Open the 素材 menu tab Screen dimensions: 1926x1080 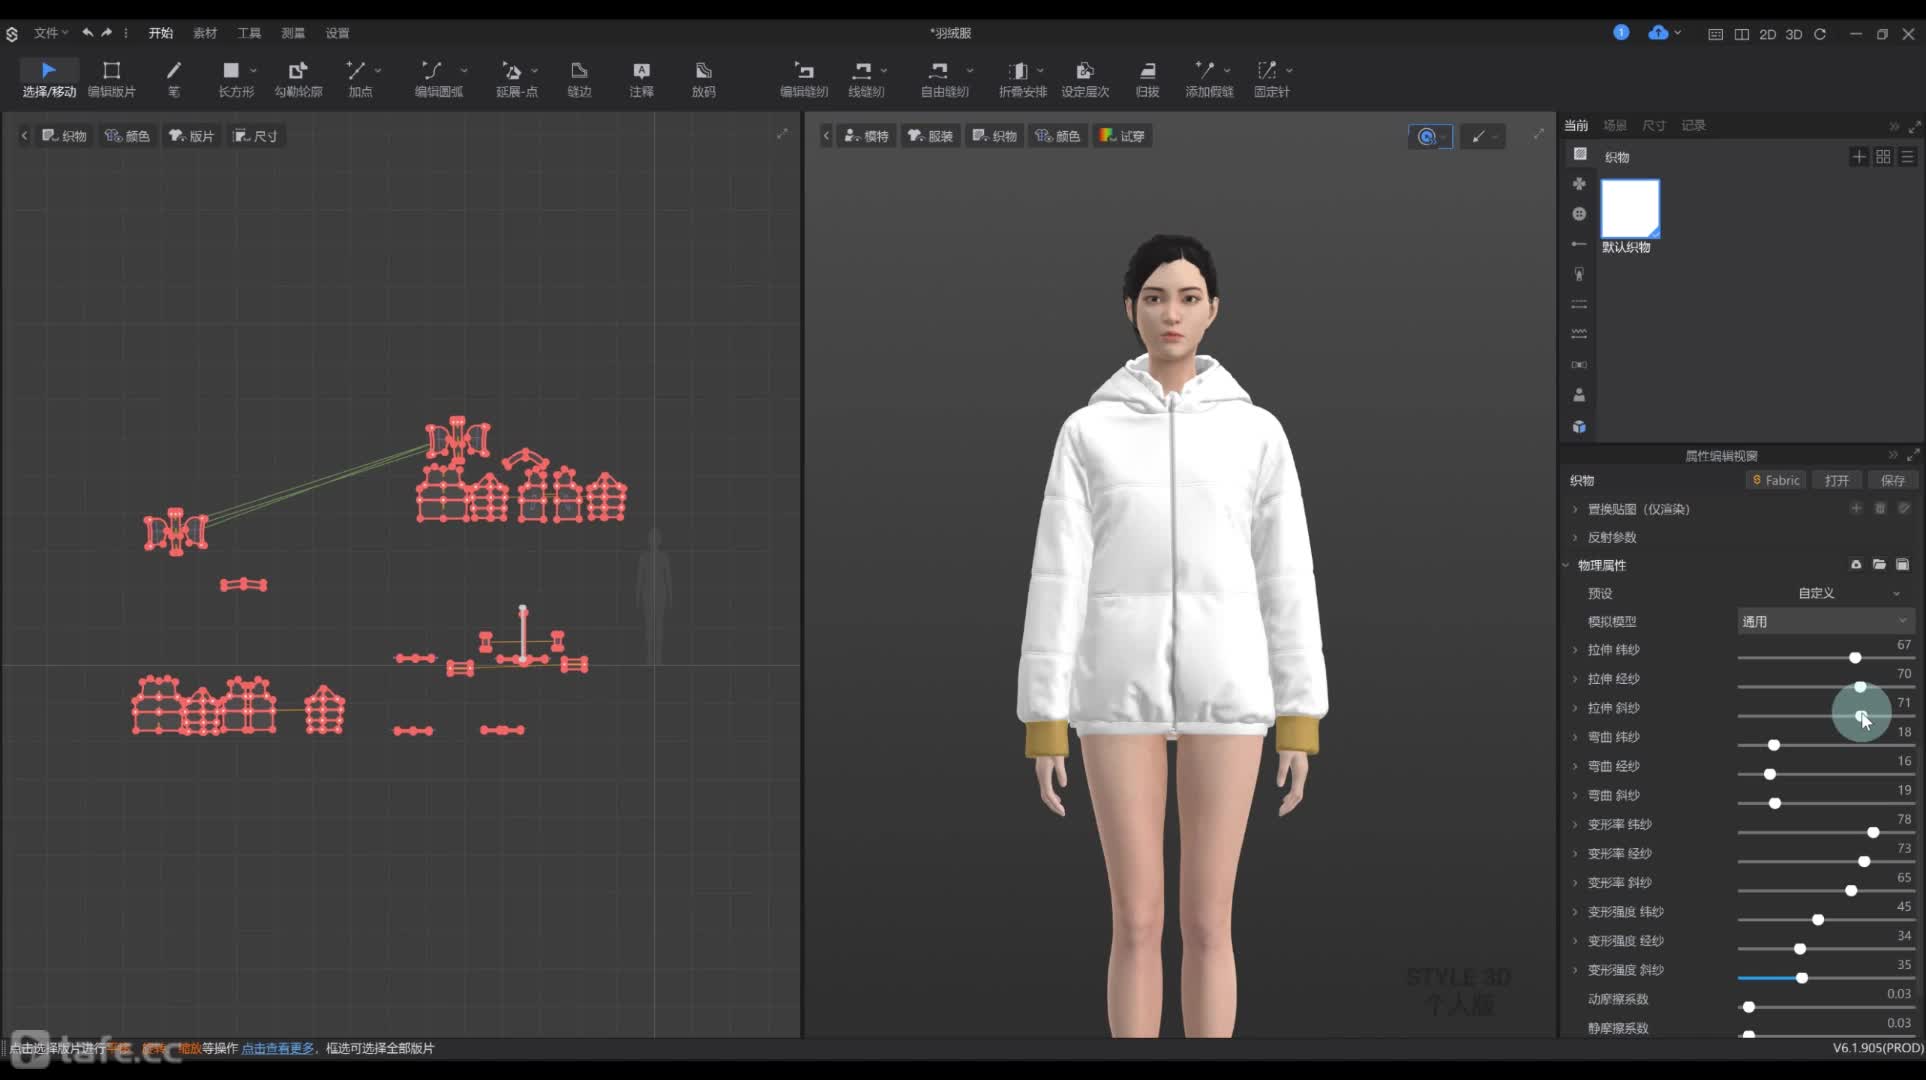(205, 33)
